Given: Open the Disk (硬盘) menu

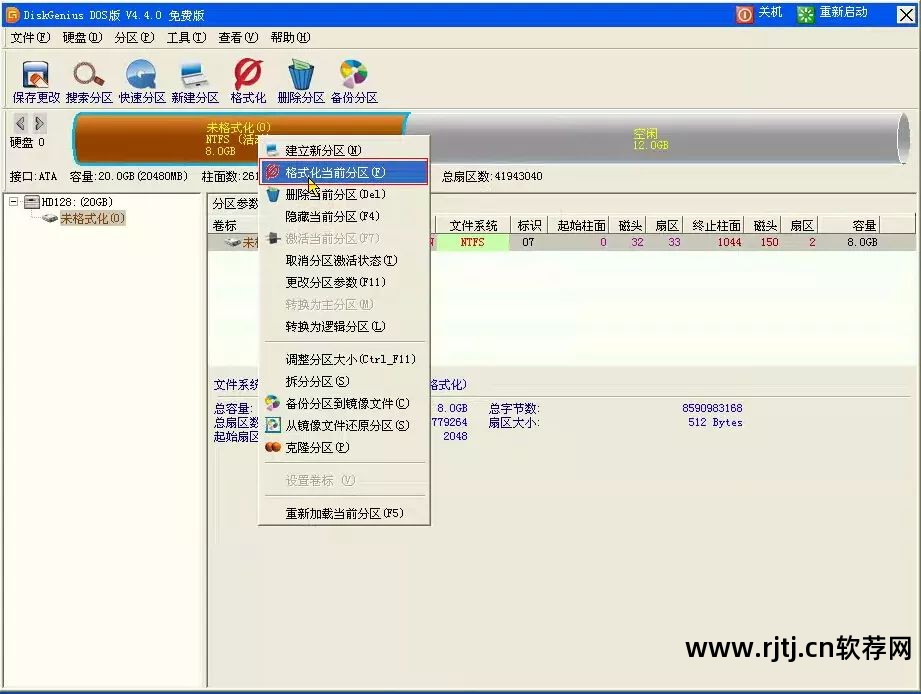Looking at the screenshot, I should click(x=82, y=38).
